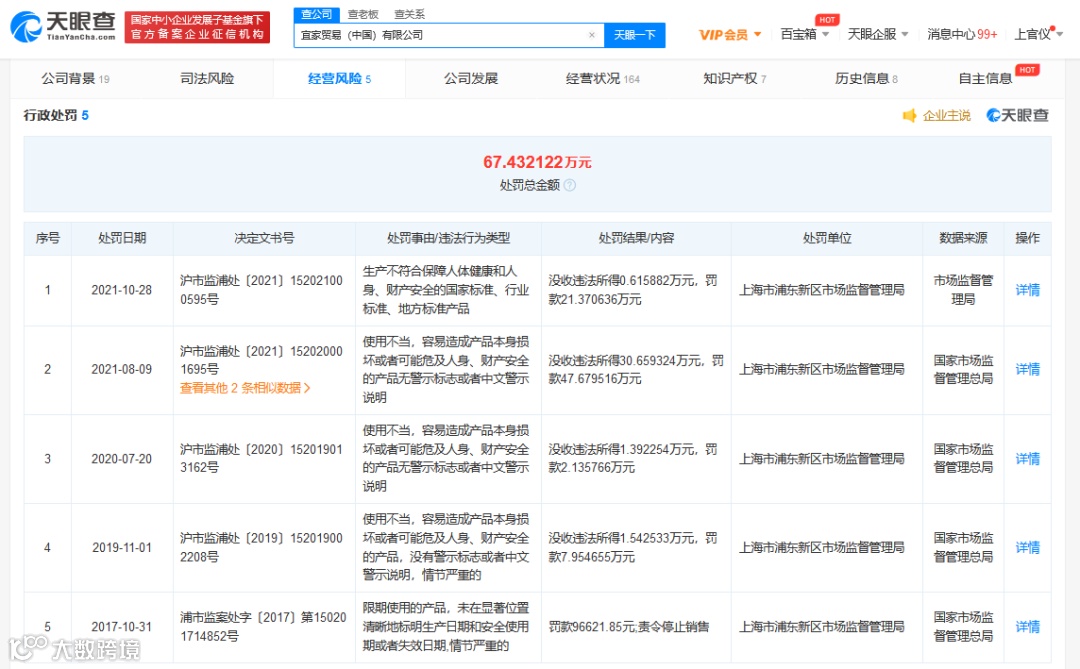Click 查看其他 2 条相似数据 link
The width and height of the screenshot is (1080, 669).
click(x=245, y=388)
